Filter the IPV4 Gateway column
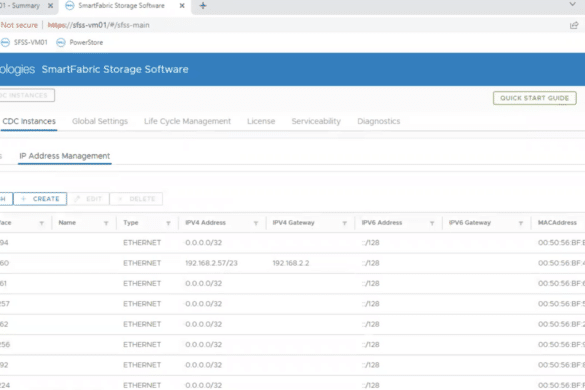585x390 pixels. [344, 223]
